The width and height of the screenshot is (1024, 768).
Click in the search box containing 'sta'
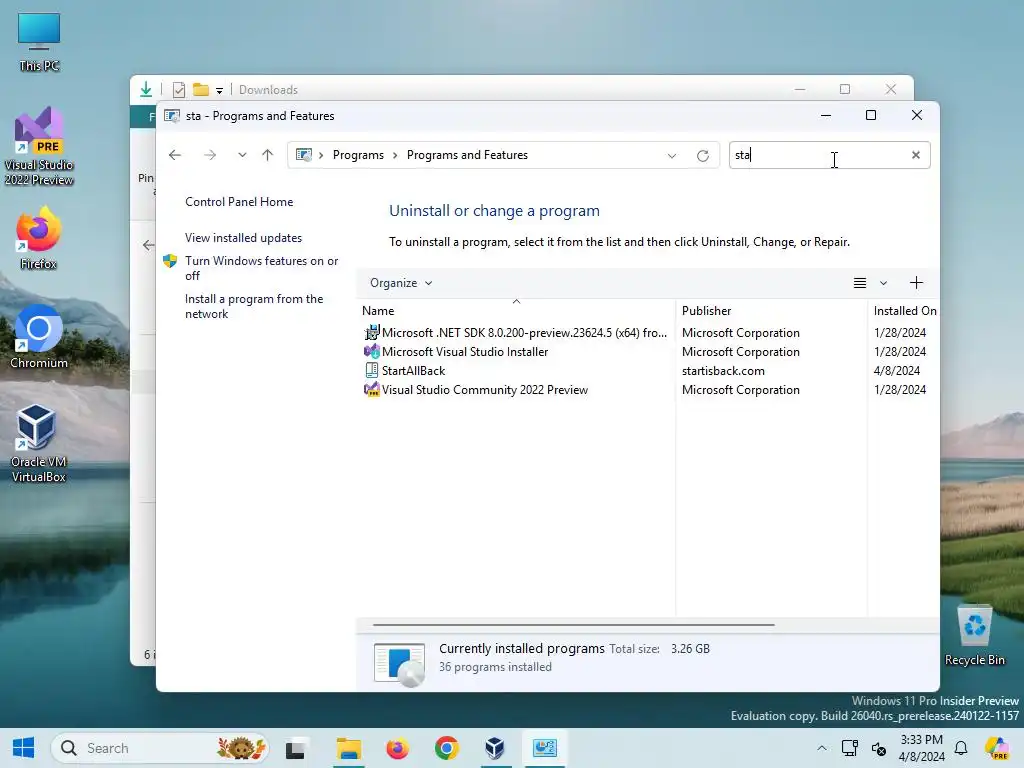point(820,155)
